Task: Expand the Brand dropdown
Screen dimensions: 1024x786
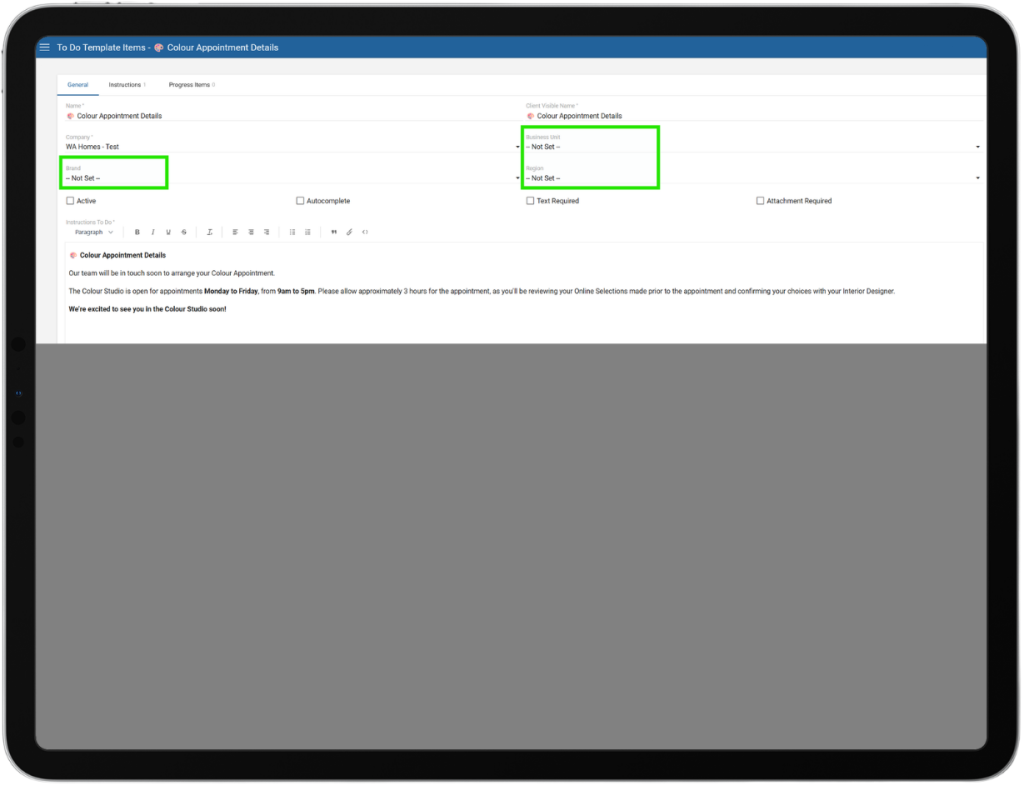Action: (x=290, y=178)
